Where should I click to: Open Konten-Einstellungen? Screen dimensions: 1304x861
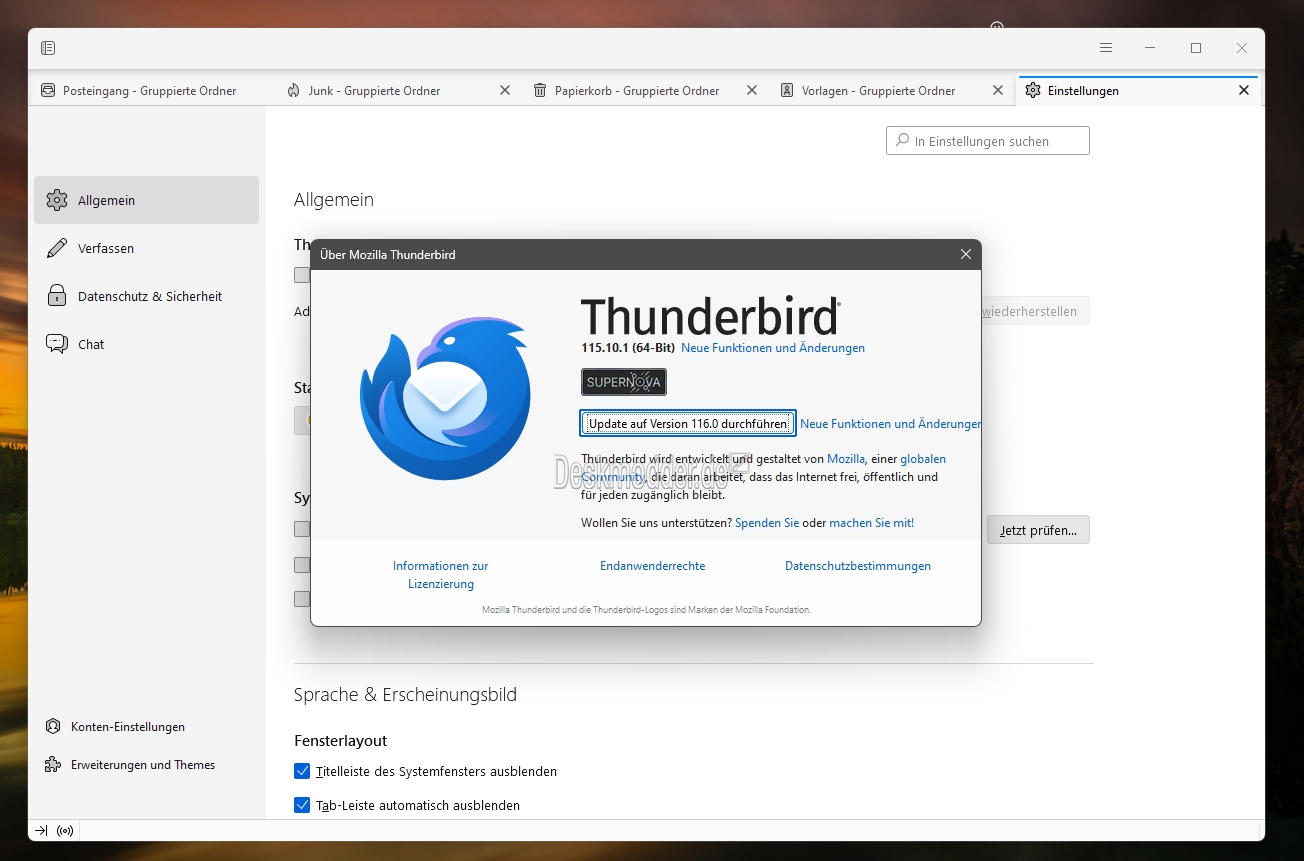(x=128, y=727)
